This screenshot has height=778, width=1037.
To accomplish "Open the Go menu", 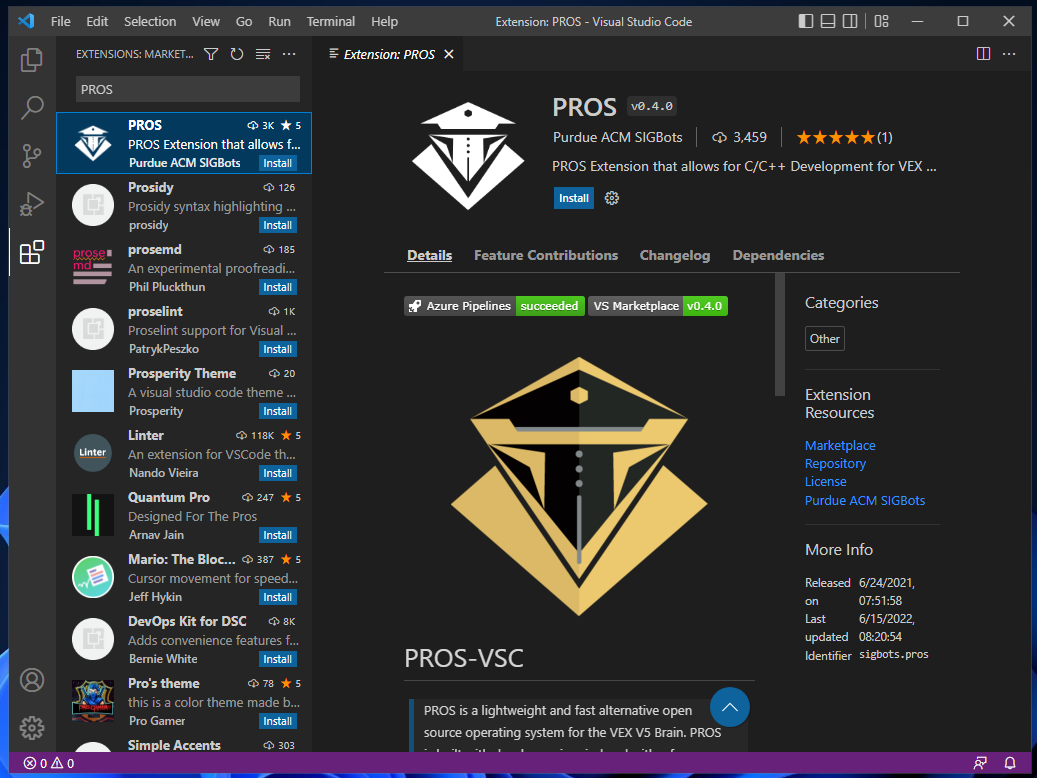I will (244, 21).
